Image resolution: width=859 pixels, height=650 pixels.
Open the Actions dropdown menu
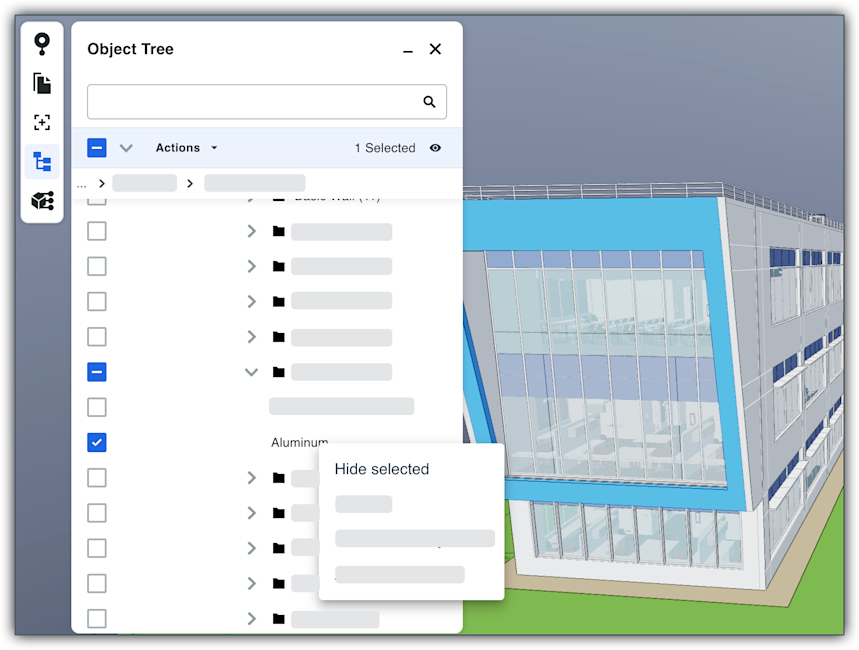coord(186,148)
